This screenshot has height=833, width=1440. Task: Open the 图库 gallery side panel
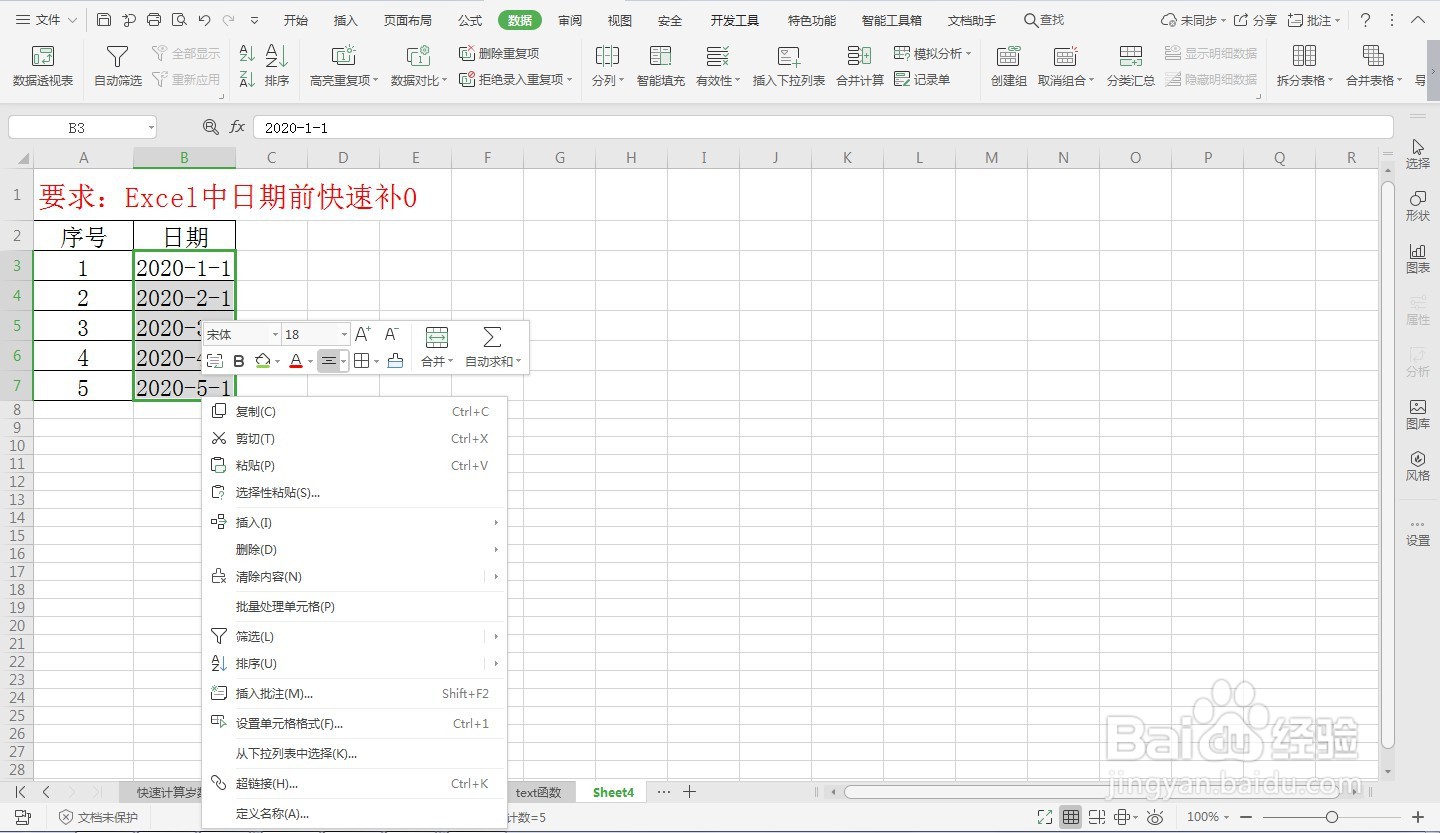[x=1418, y=414]
